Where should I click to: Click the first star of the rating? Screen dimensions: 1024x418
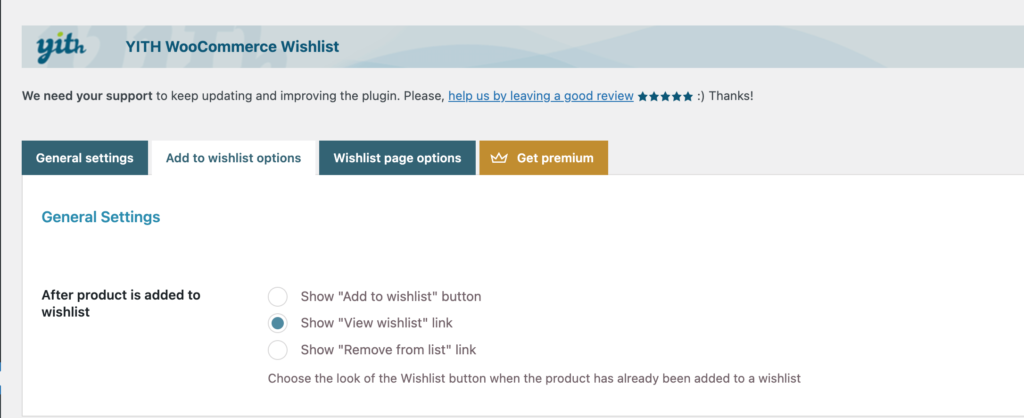click(643, 97)
